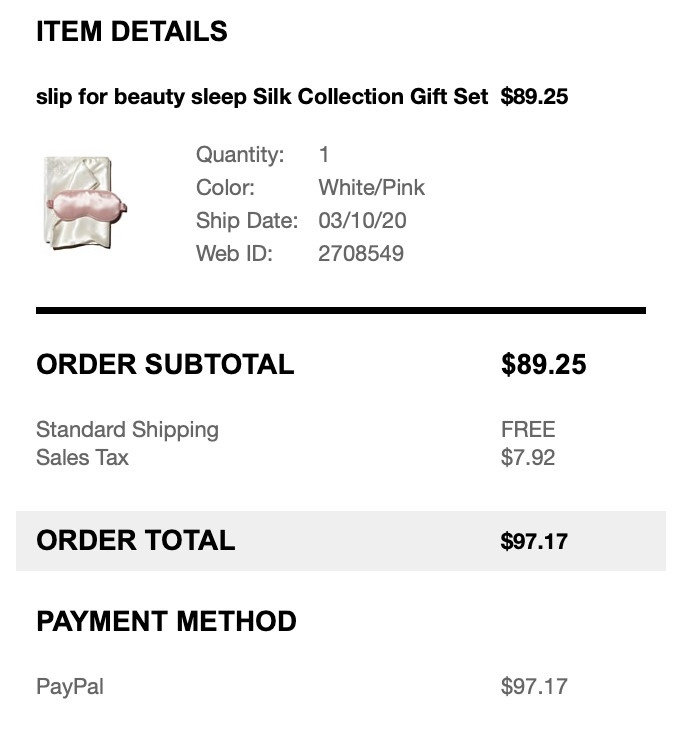Open slip for beauty sleep Silk Collection title
The width and height of the screenshot is (681, 740).
click(262, 97)
